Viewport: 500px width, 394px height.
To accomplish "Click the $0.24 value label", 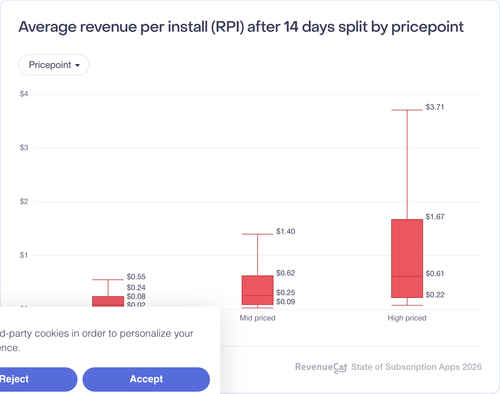I will pyautogui.click(x=136, y=288).
